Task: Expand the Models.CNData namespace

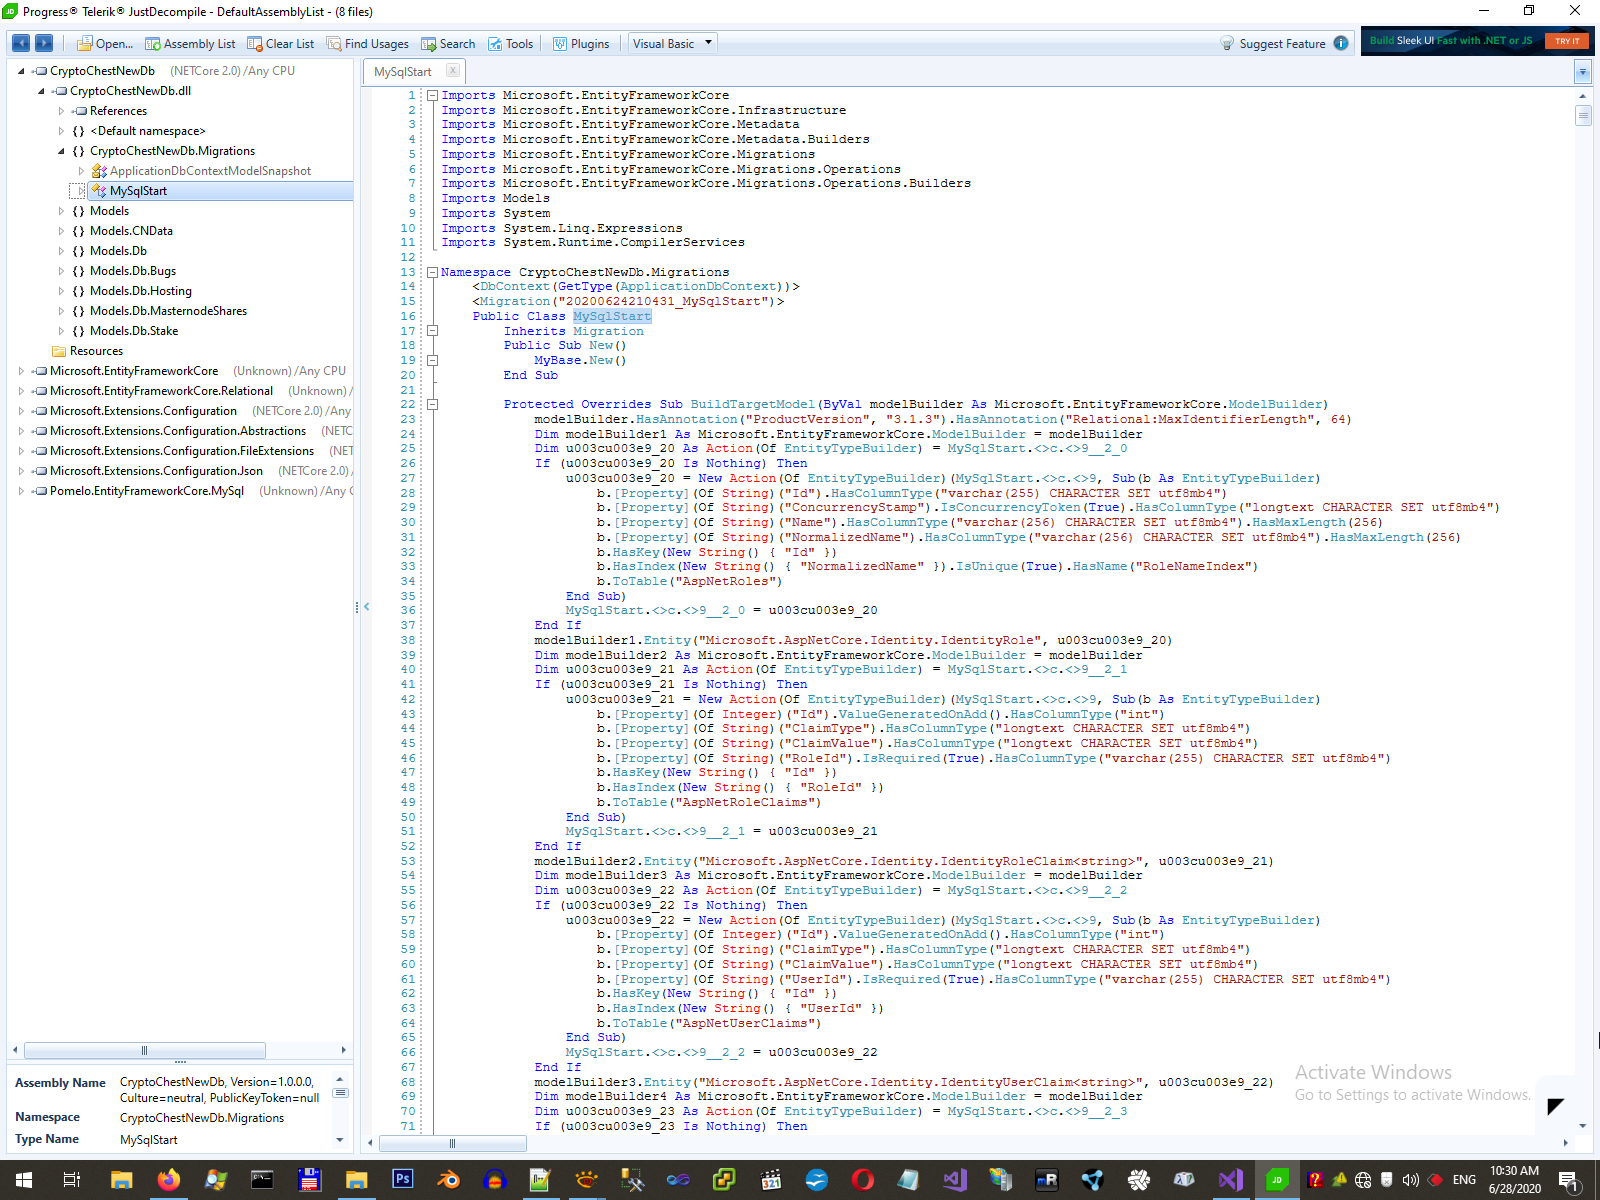Action: pos(61,231)
